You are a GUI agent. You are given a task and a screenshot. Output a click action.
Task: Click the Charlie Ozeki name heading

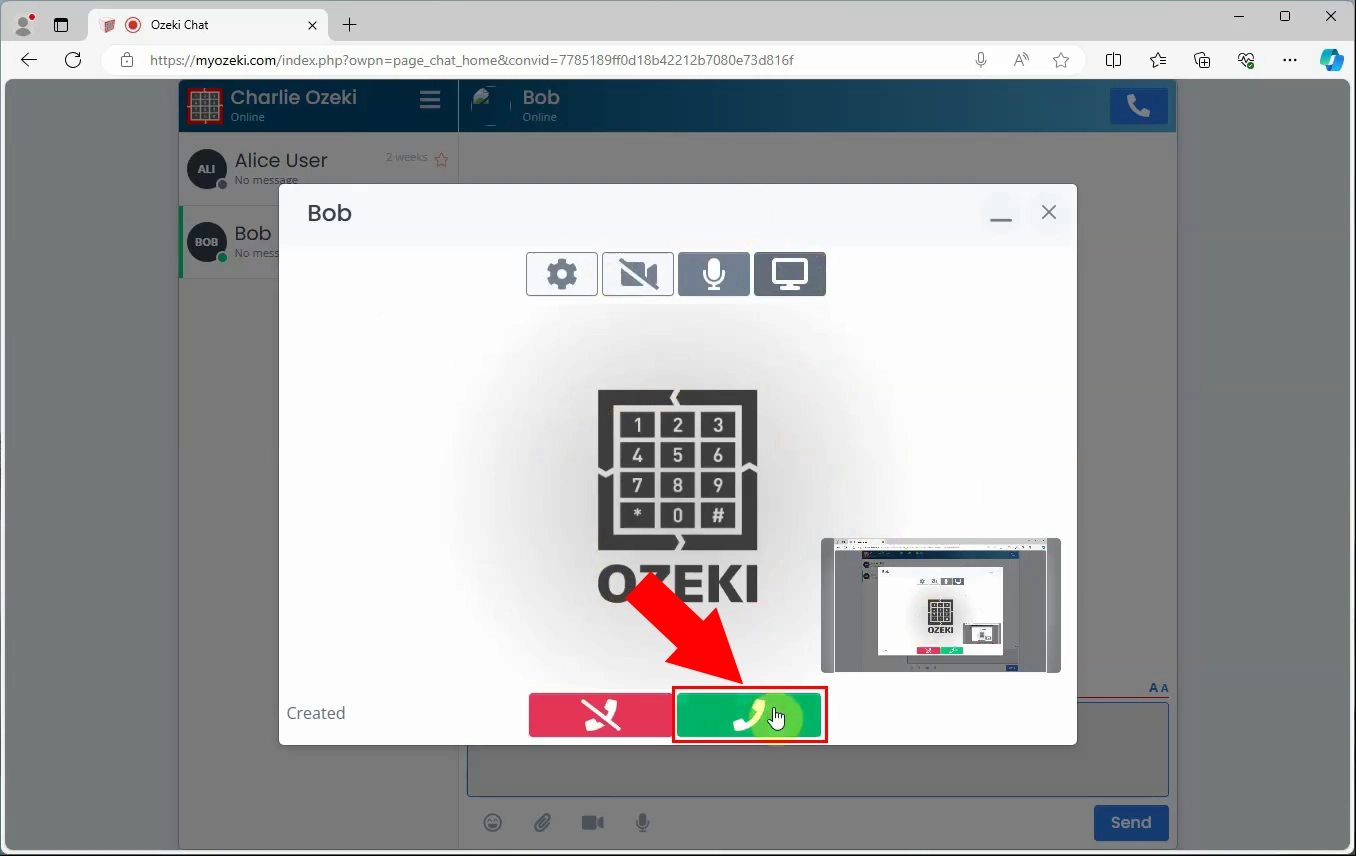293,97
